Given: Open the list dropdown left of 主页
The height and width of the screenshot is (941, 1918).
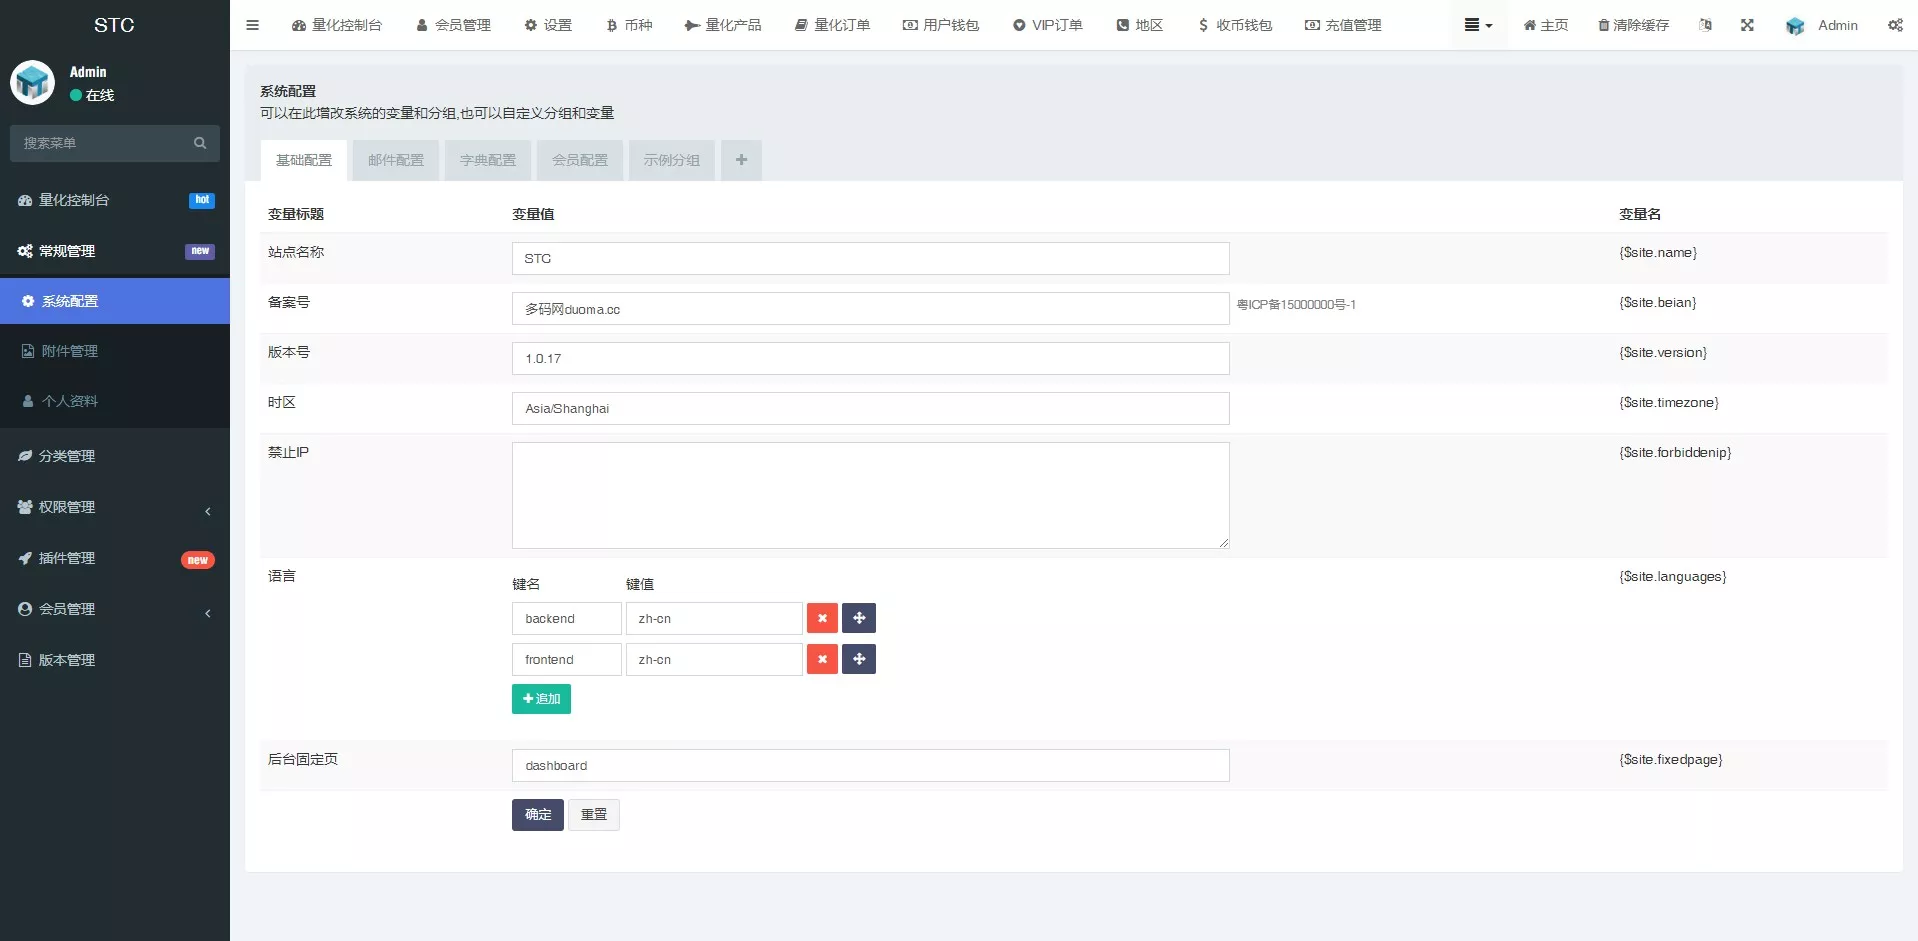Looking at the screenshot, I should [1477, 25].
